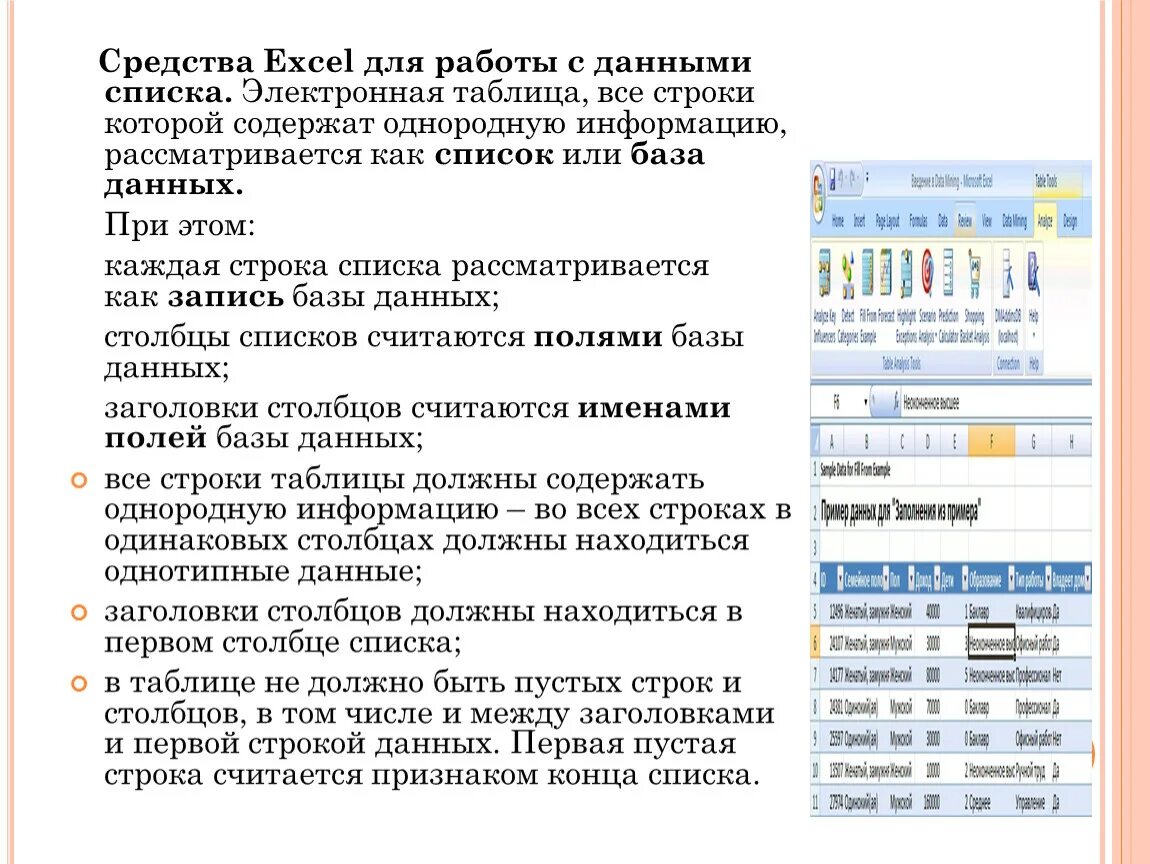Click the heading cell 'Пример данных для'
This screenshot has width=1150, height=864.
pyautogui.click(x=900, y=511)
